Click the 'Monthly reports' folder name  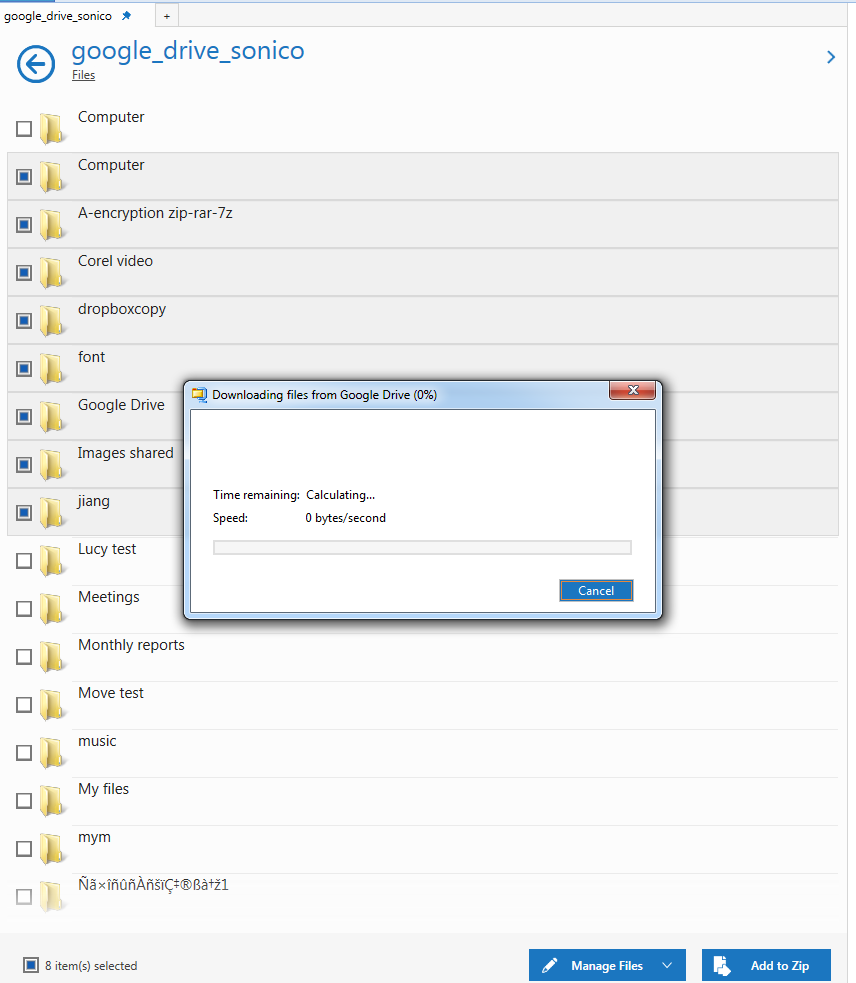[x=131, y=645]
